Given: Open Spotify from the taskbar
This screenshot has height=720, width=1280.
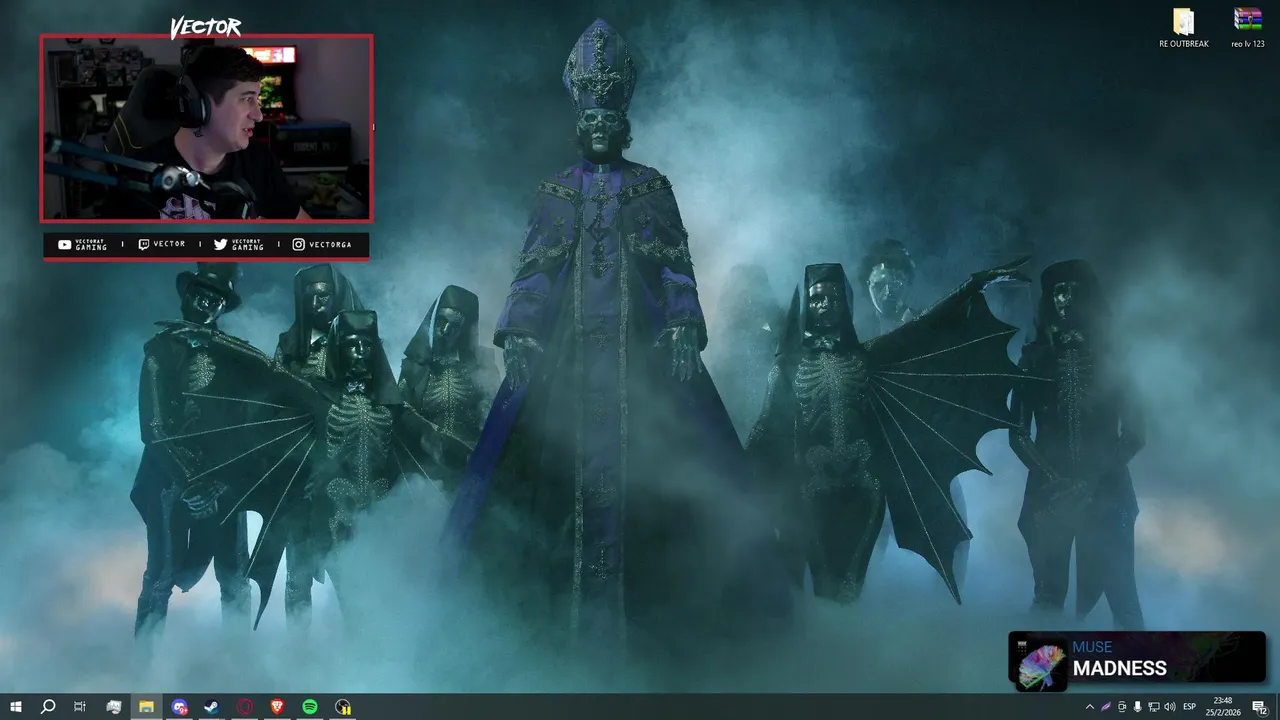Looking at the screenshot, I should [310, 707].
